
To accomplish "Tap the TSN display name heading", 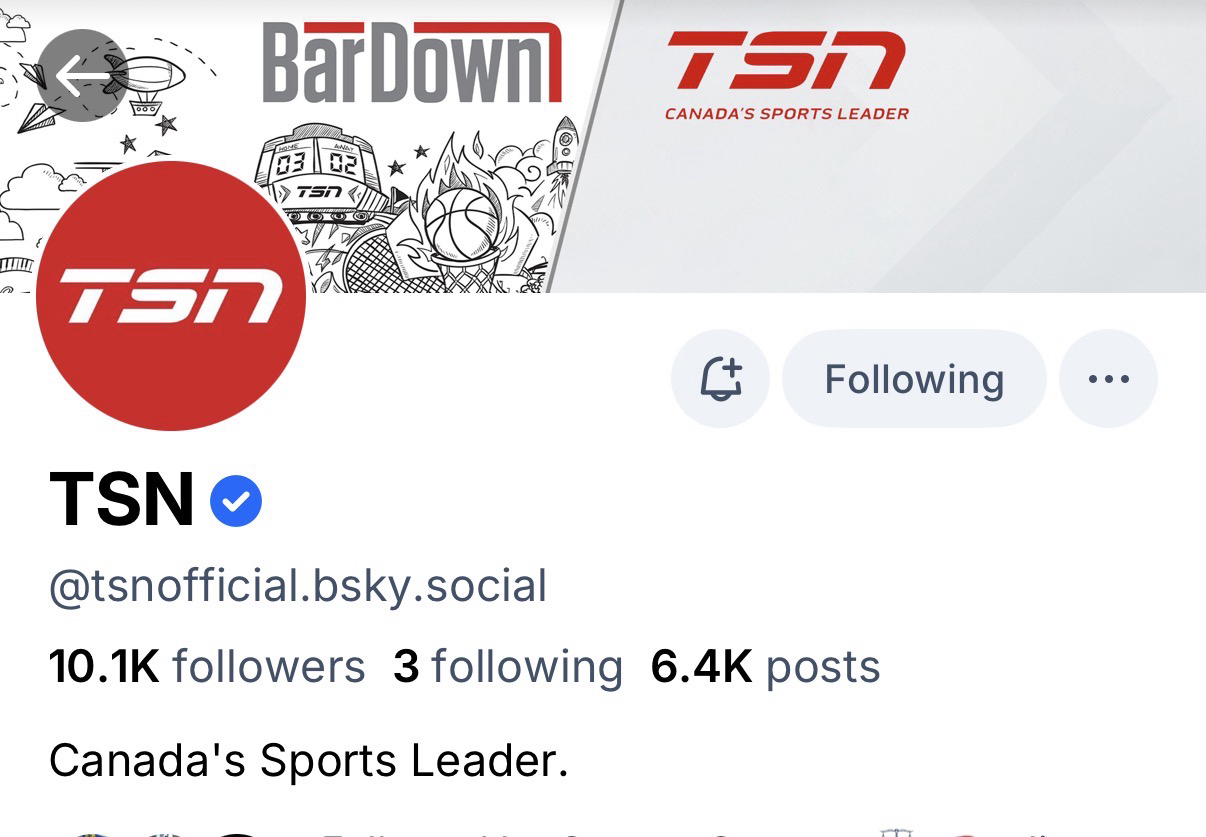I will click(x=121, y=500).
